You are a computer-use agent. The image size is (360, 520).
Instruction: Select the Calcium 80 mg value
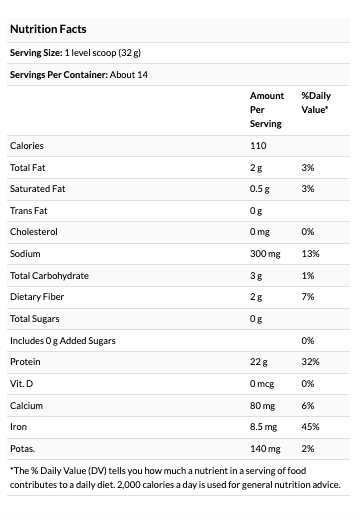(x=263, y=406)
